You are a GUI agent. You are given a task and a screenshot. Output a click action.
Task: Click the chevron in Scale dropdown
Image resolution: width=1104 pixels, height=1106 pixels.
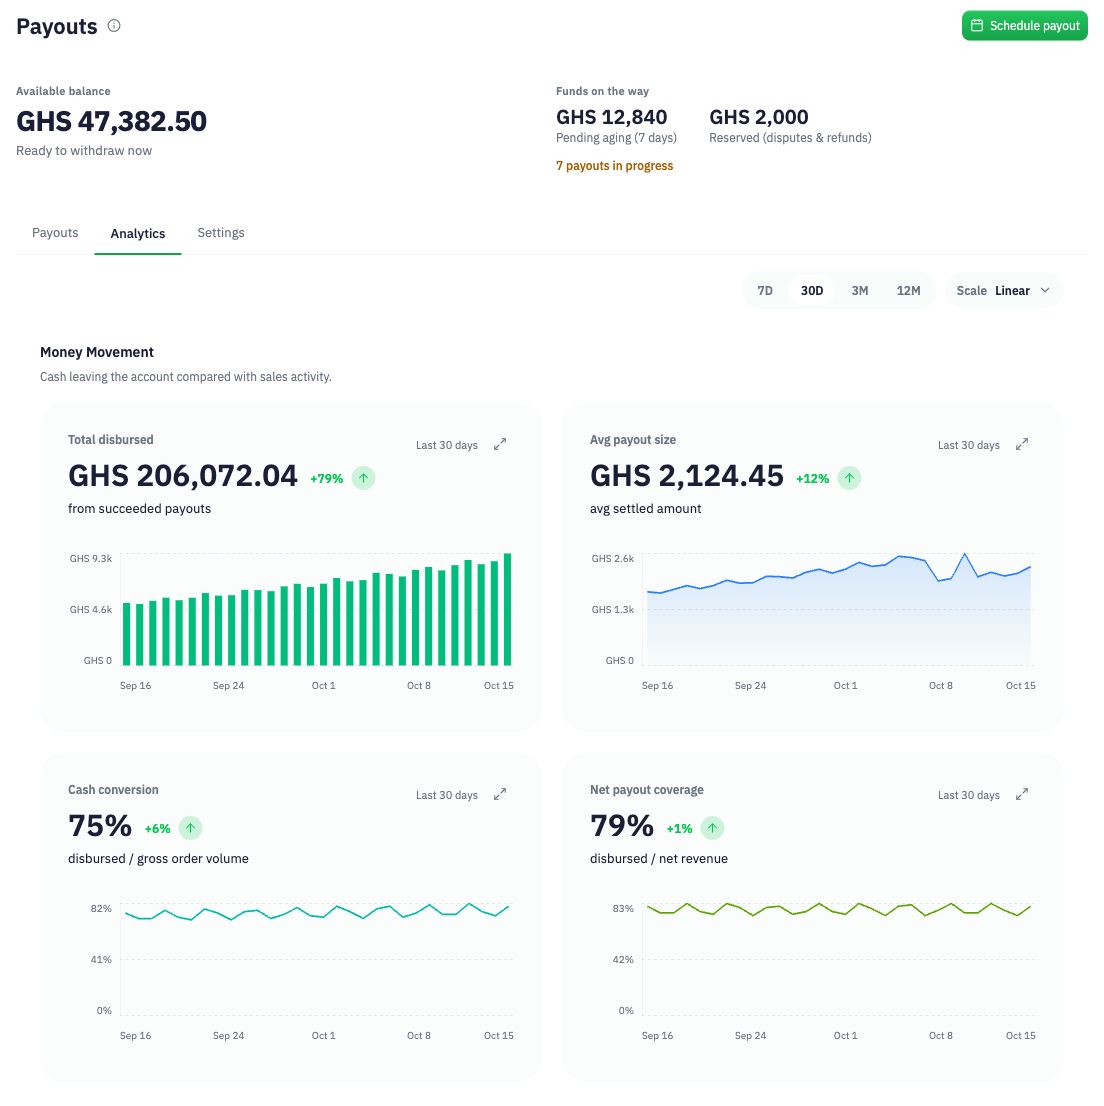(1045, 291)
